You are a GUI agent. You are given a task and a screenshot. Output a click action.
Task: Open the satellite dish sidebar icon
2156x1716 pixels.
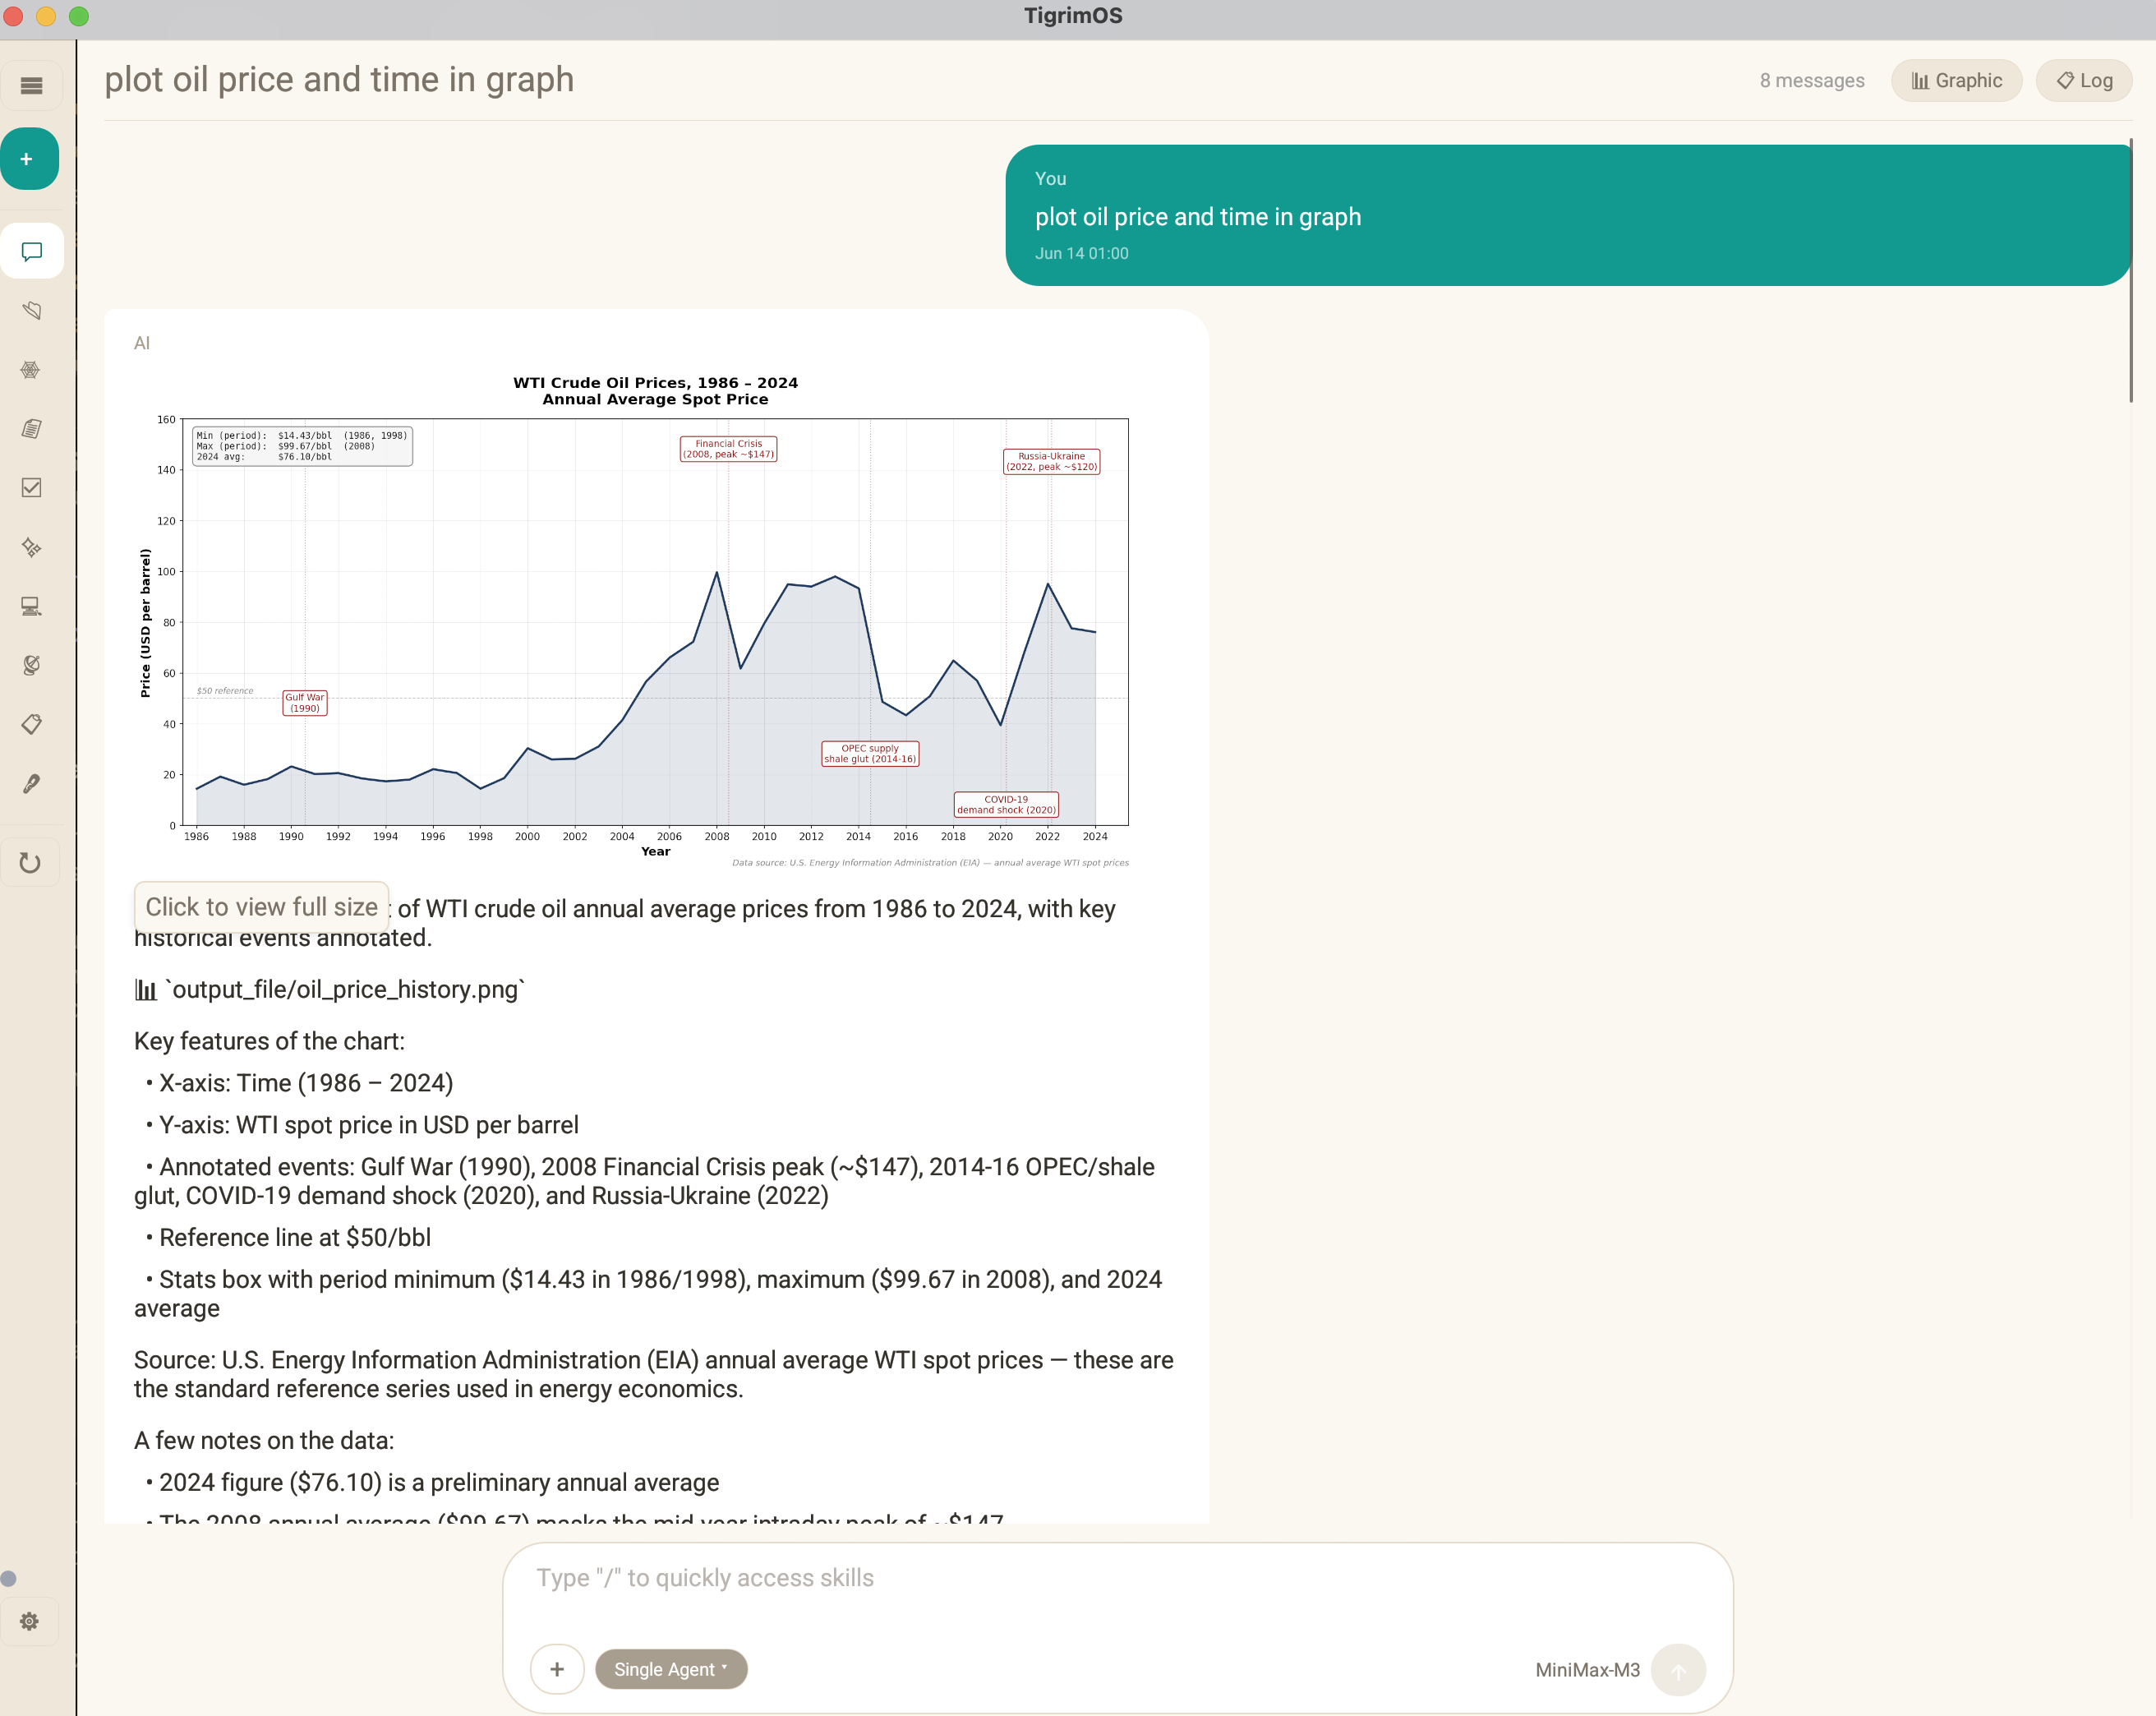point(31,665)
